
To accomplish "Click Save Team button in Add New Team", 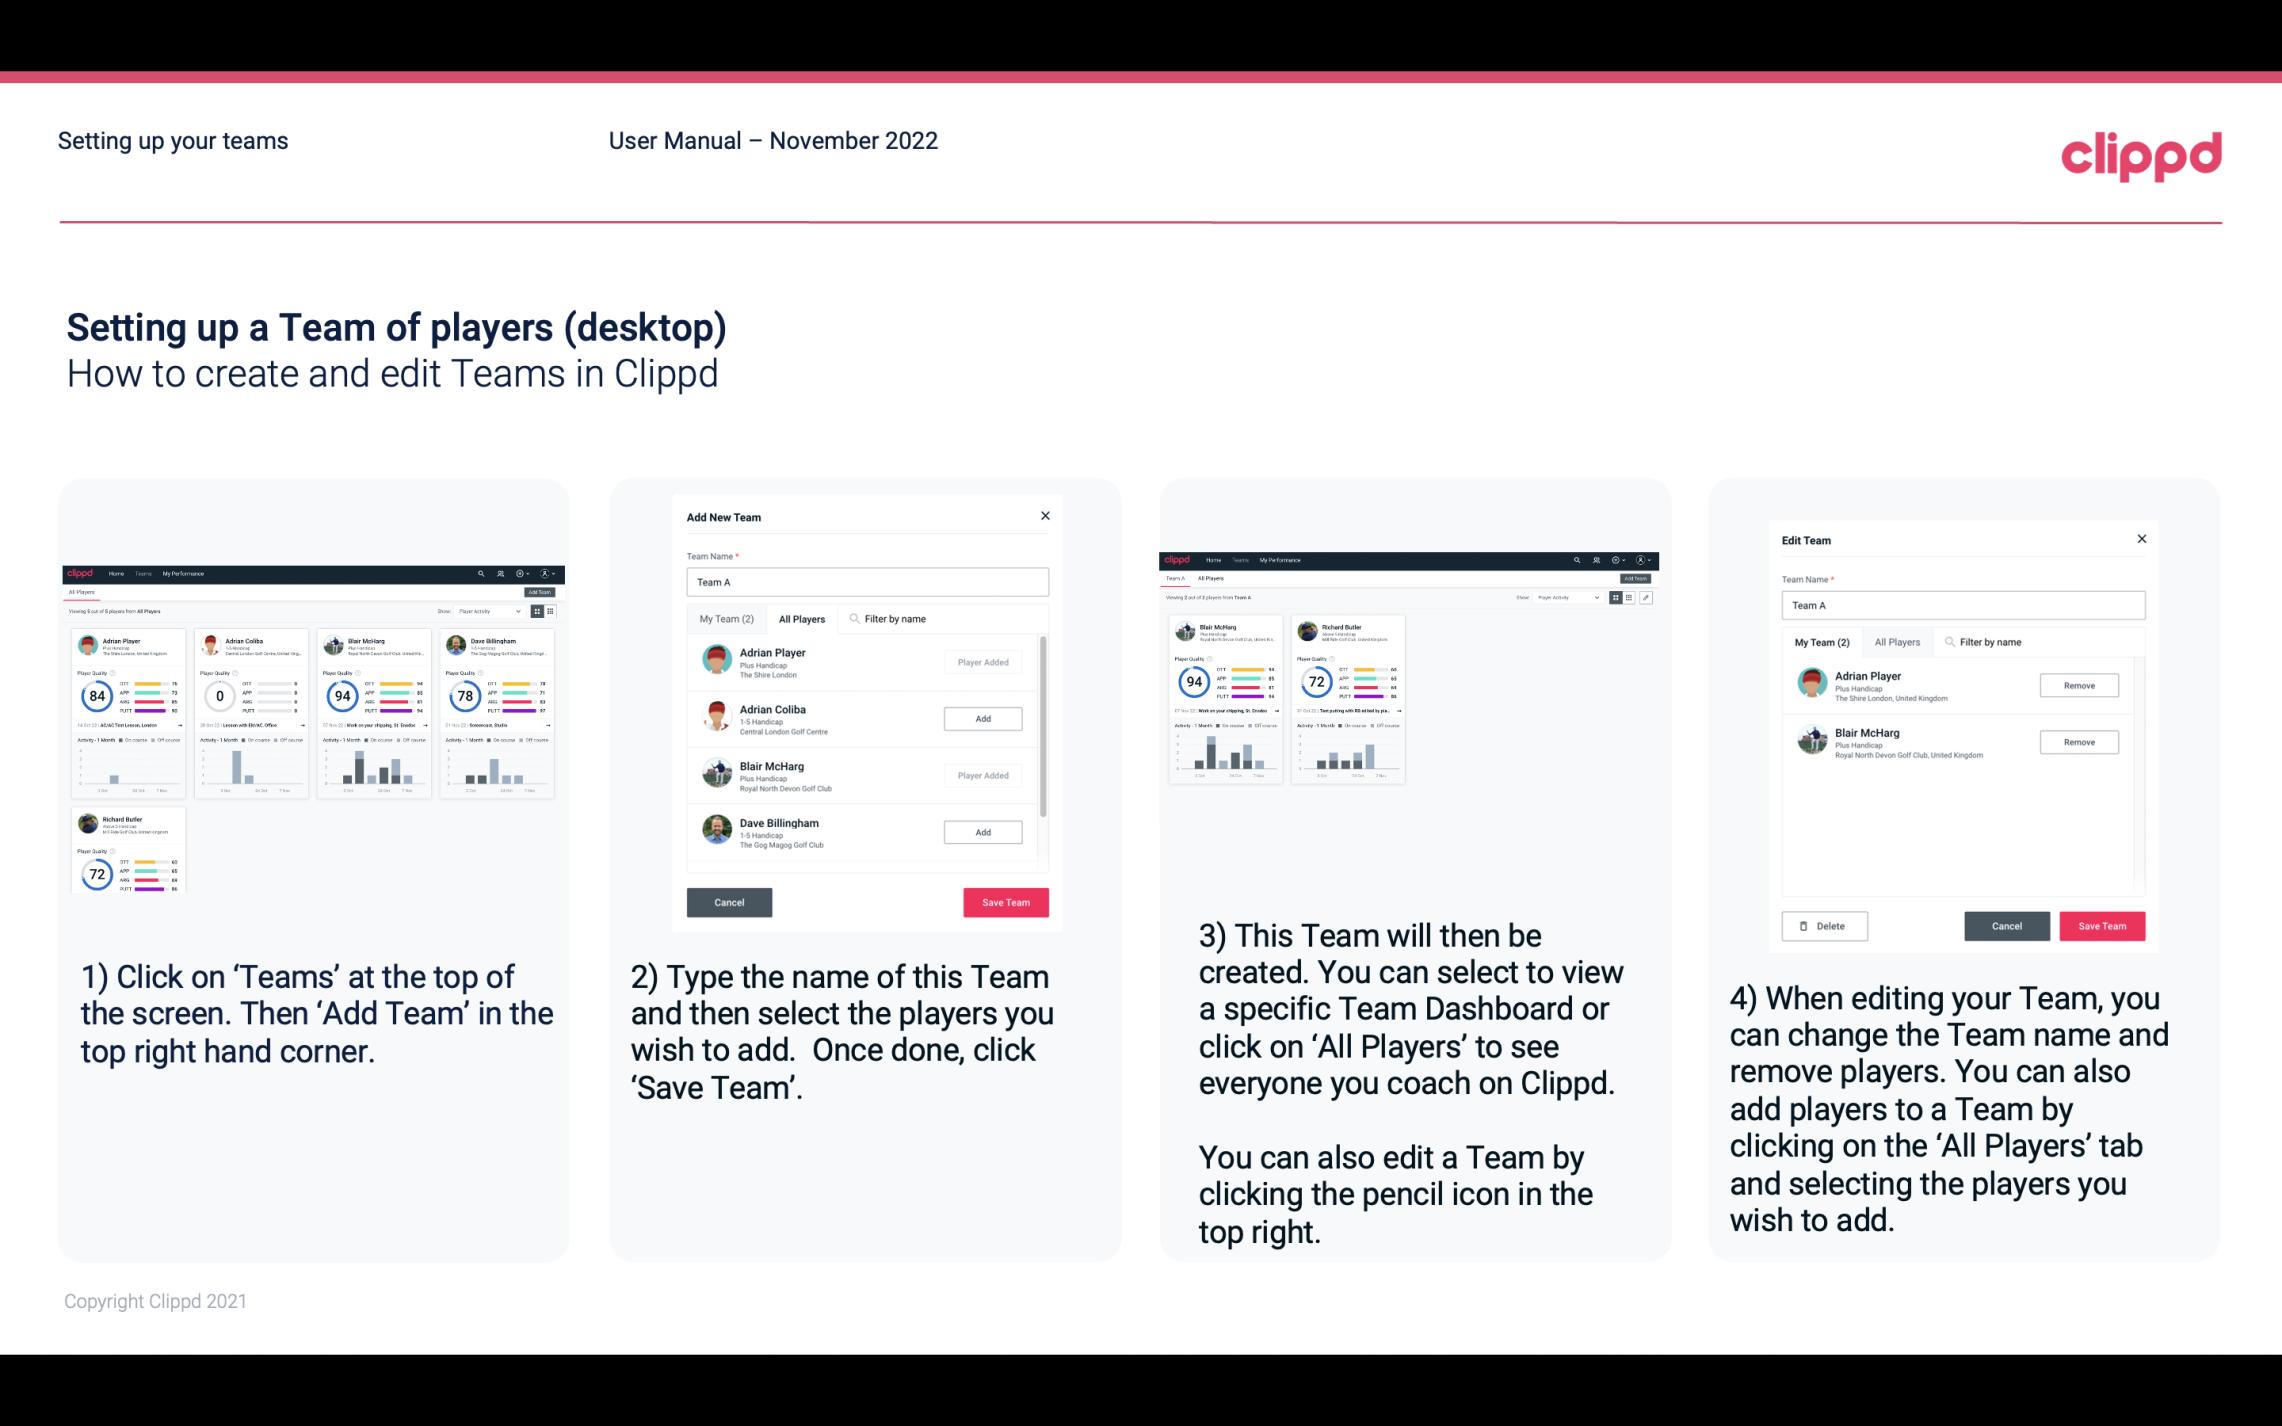I will [1004, 900].
